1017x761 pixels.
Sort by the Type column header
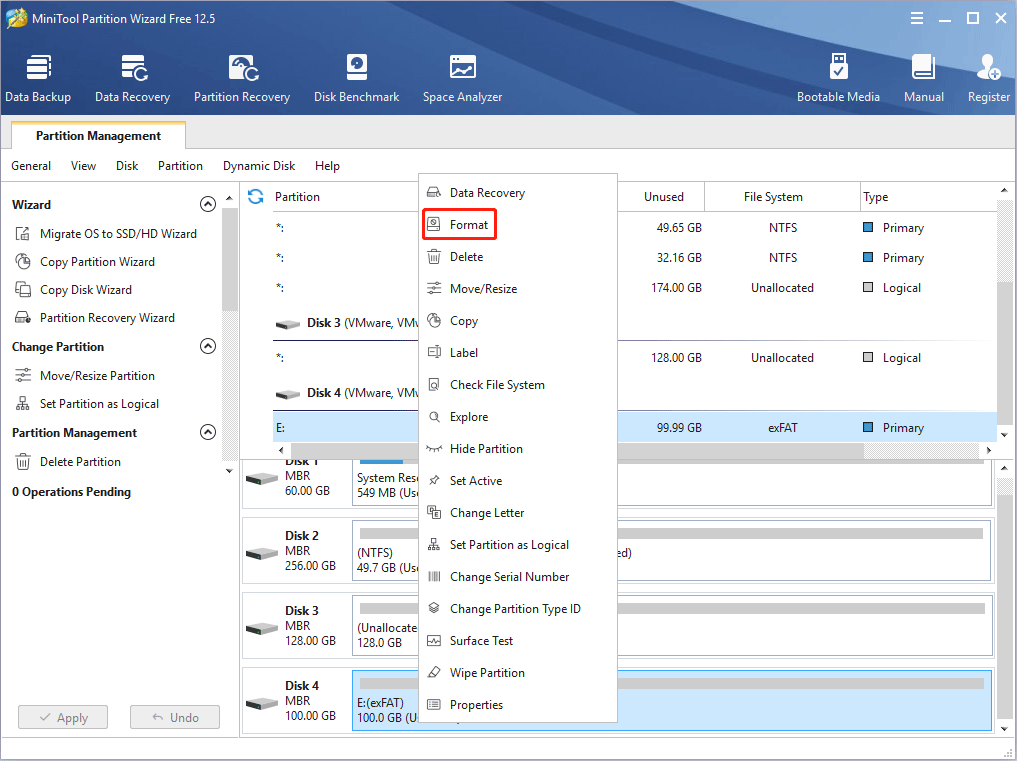[x=929, y=197]
